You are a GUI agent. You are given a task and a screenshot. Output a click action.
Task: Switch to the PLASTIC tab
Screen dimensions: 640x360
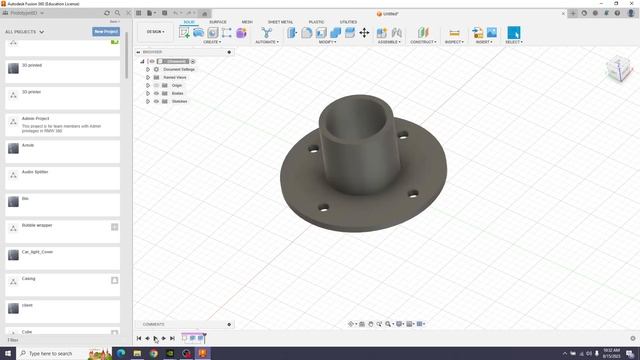click(316, 22)
